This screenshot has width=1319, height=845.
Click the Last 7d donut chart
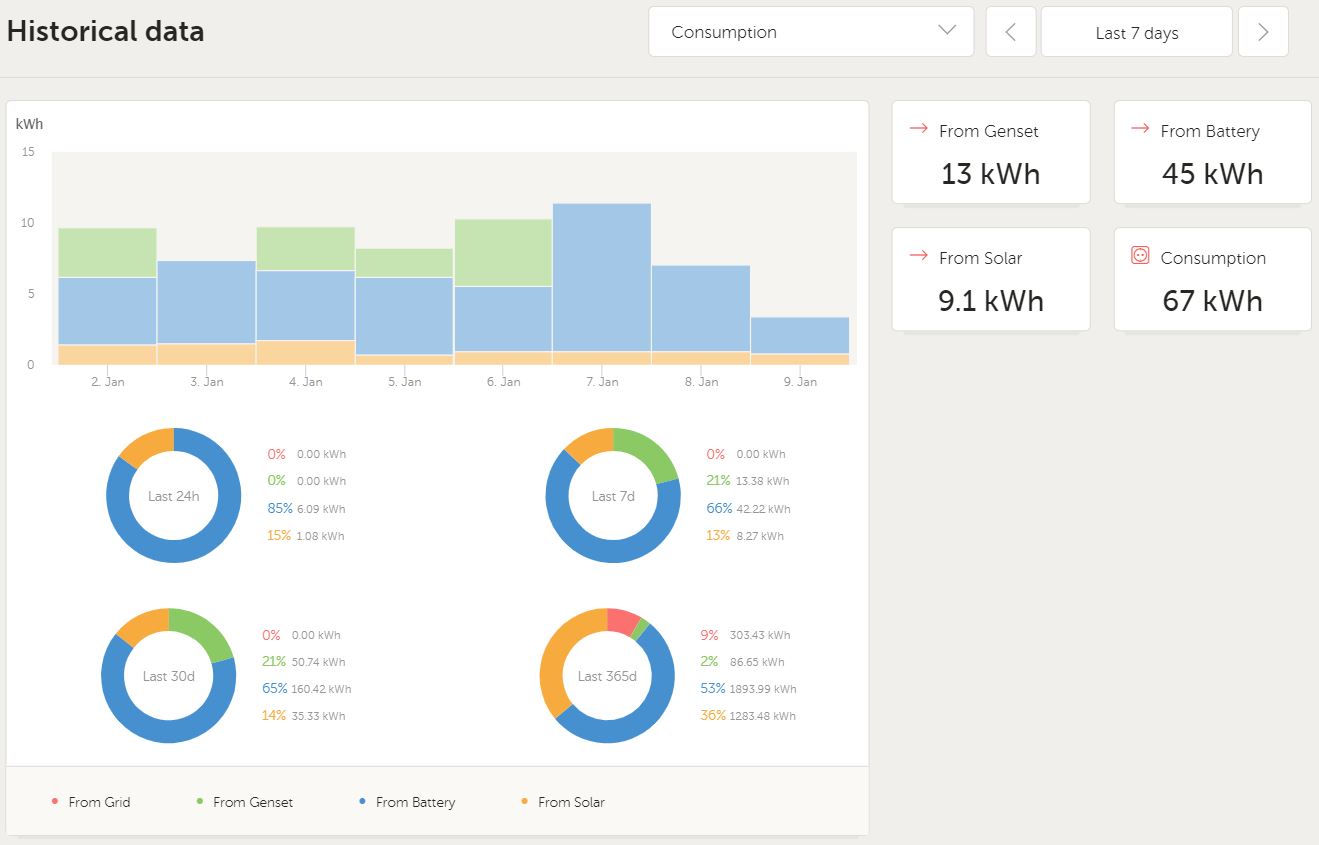[x=613, y=496]
